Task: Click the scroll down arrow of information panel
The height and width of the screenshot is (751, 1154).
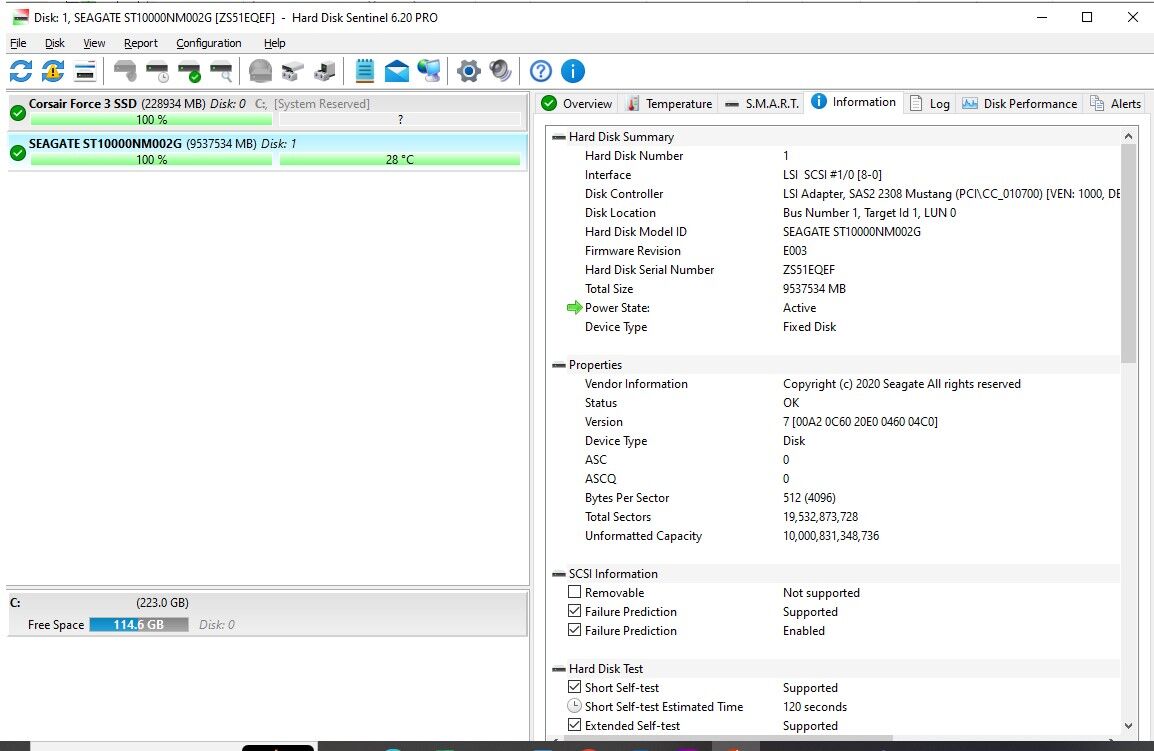Action: (1128, 725)
